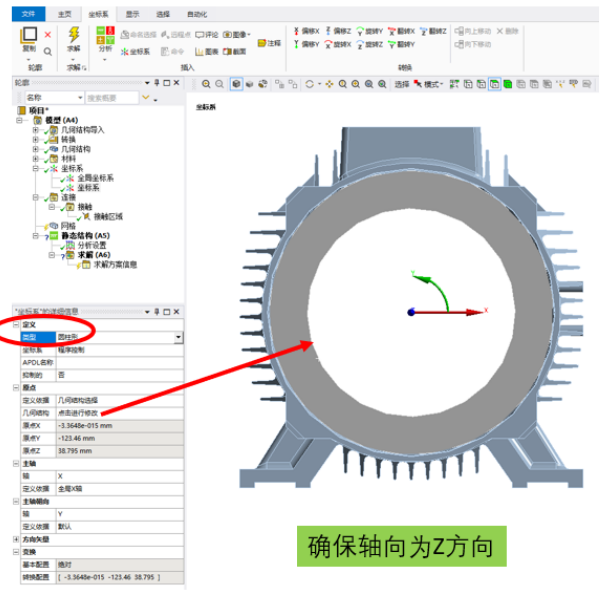Select 接触区域 in the tree
The height and width of the screenshot is (600, 612).
pyautogui.click(x=108, y=217)
